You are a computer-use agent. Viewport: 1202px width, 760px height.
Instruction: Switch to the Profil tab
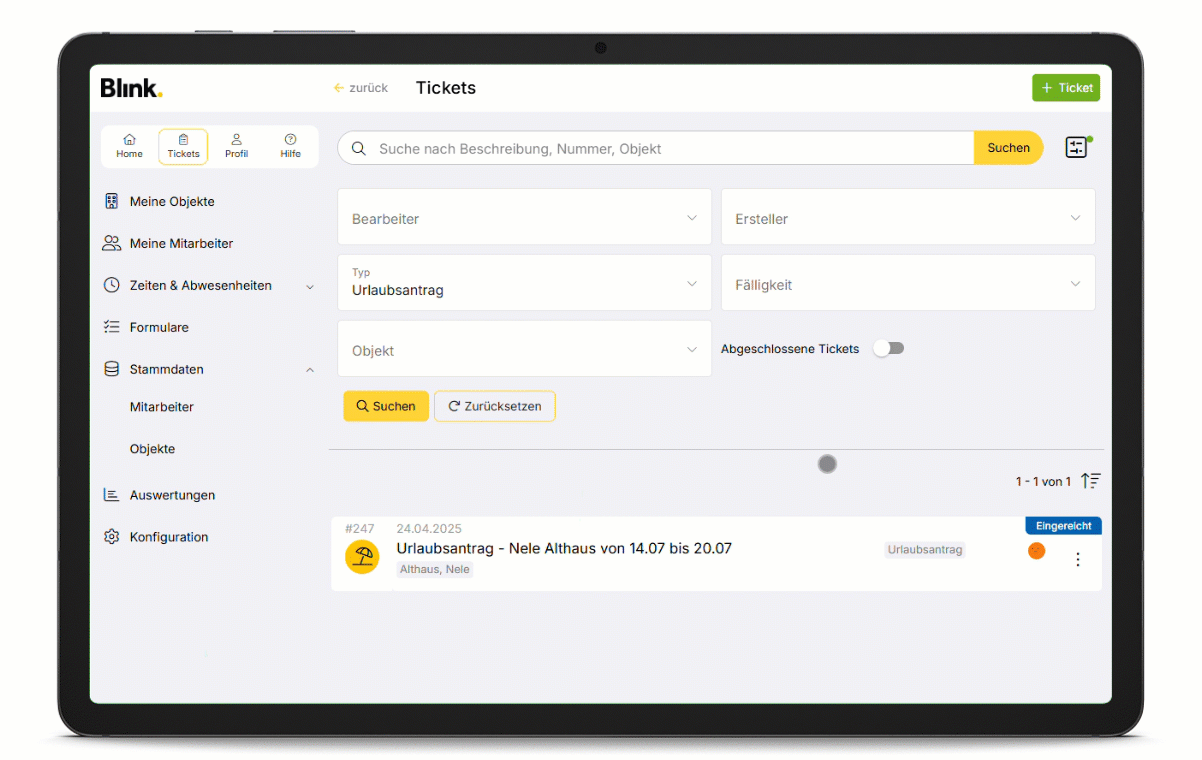coord(236,146)
